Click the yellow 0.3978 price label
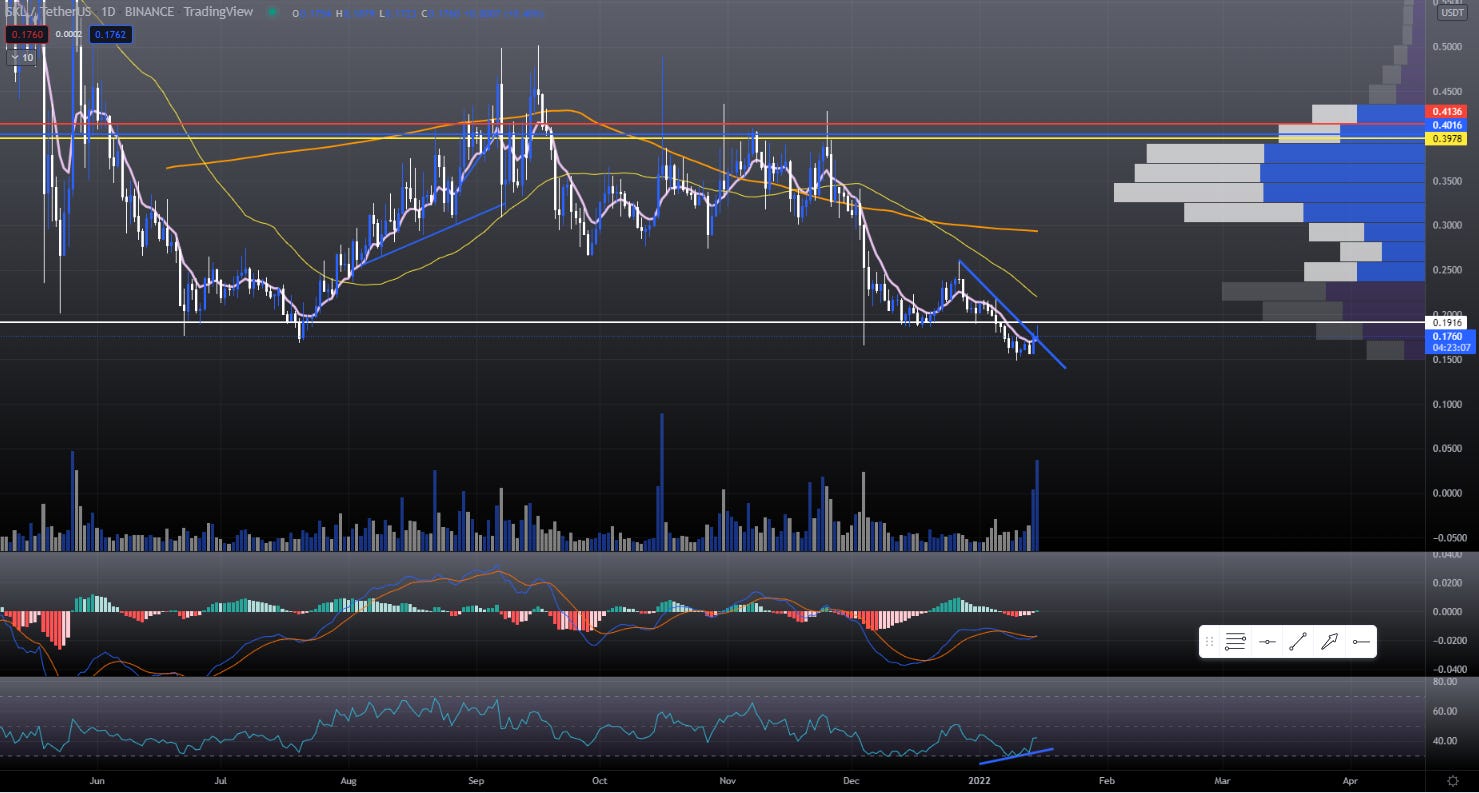 pos(1448,139)
